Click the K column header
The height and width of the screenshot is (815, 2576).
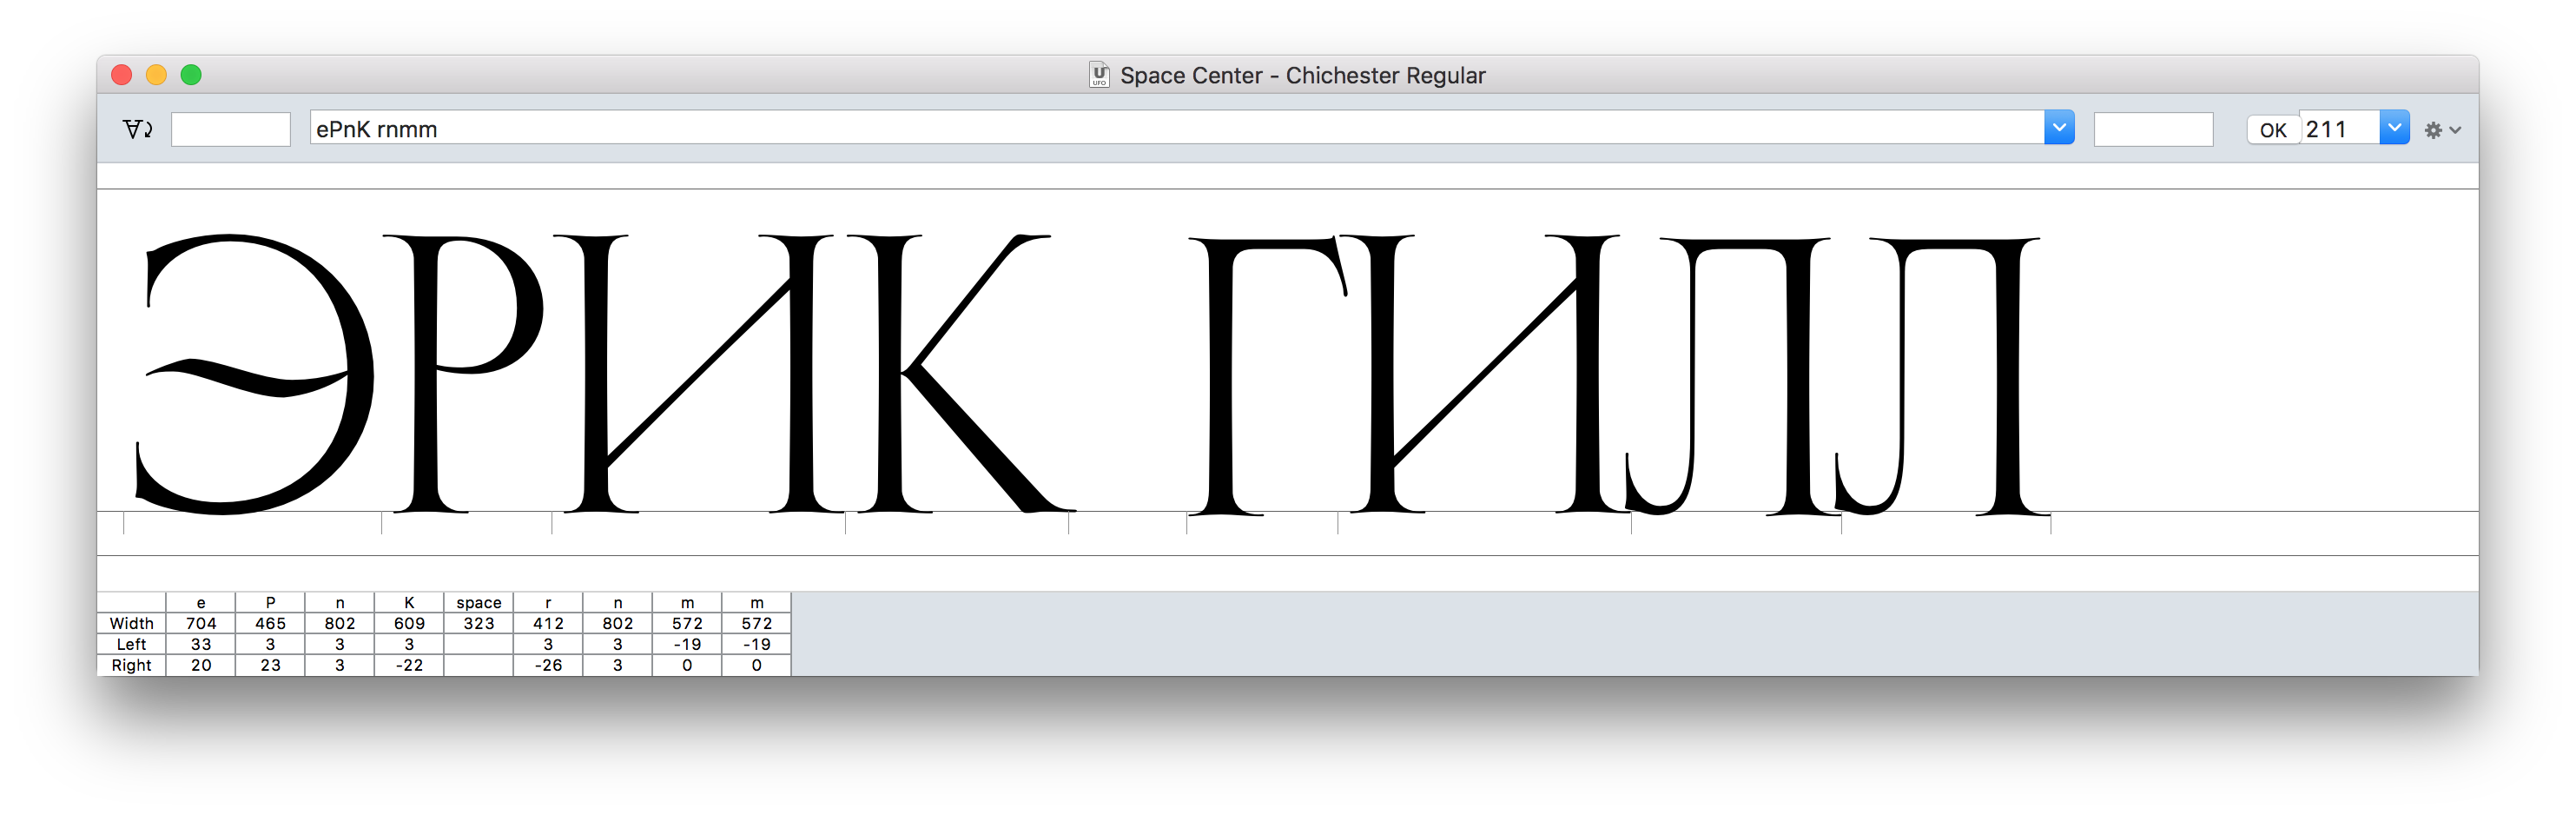[x=409, y=602]
